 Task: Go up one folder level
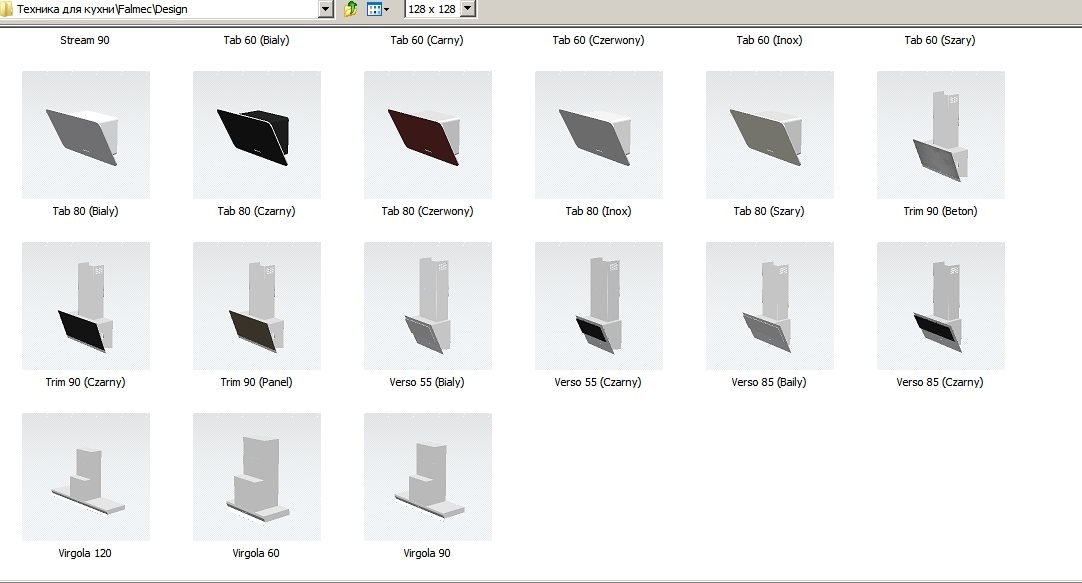tap(351, 9)
